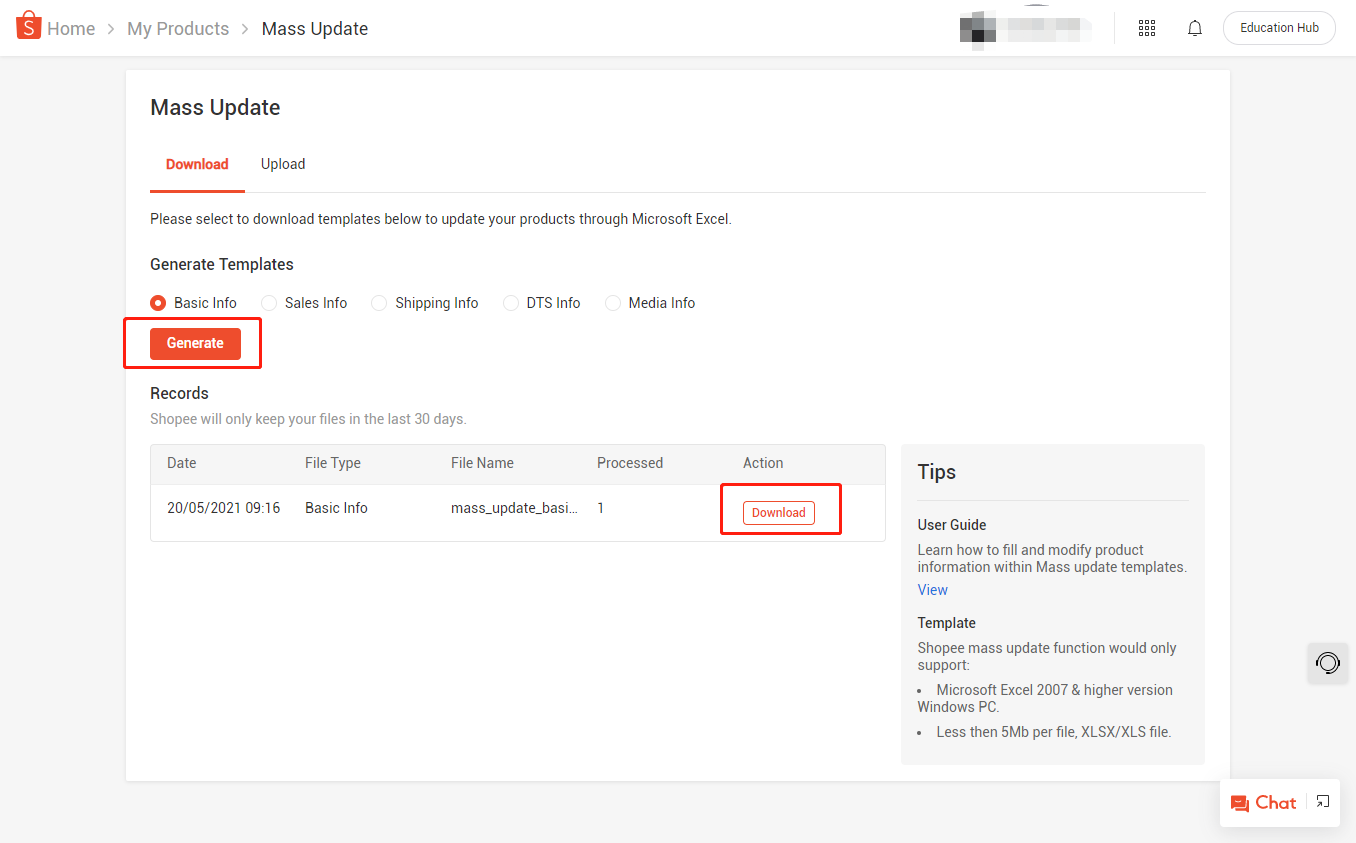Switch to the Upload tab

pyautogui.click(x=283, y=164)
